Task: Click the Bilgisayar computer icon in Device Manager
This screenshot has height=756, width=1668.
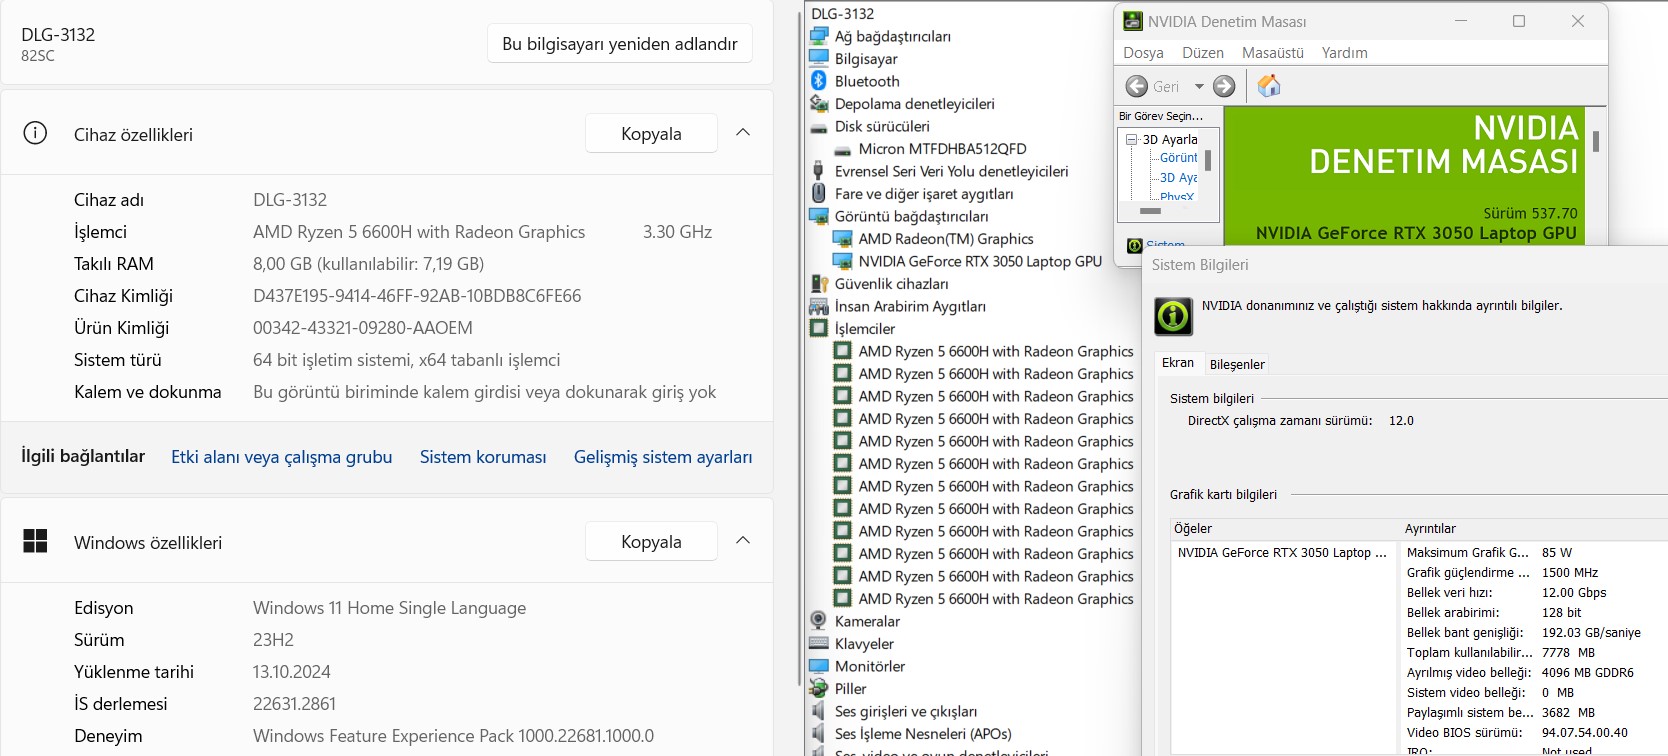Action: tap(819, 58)
